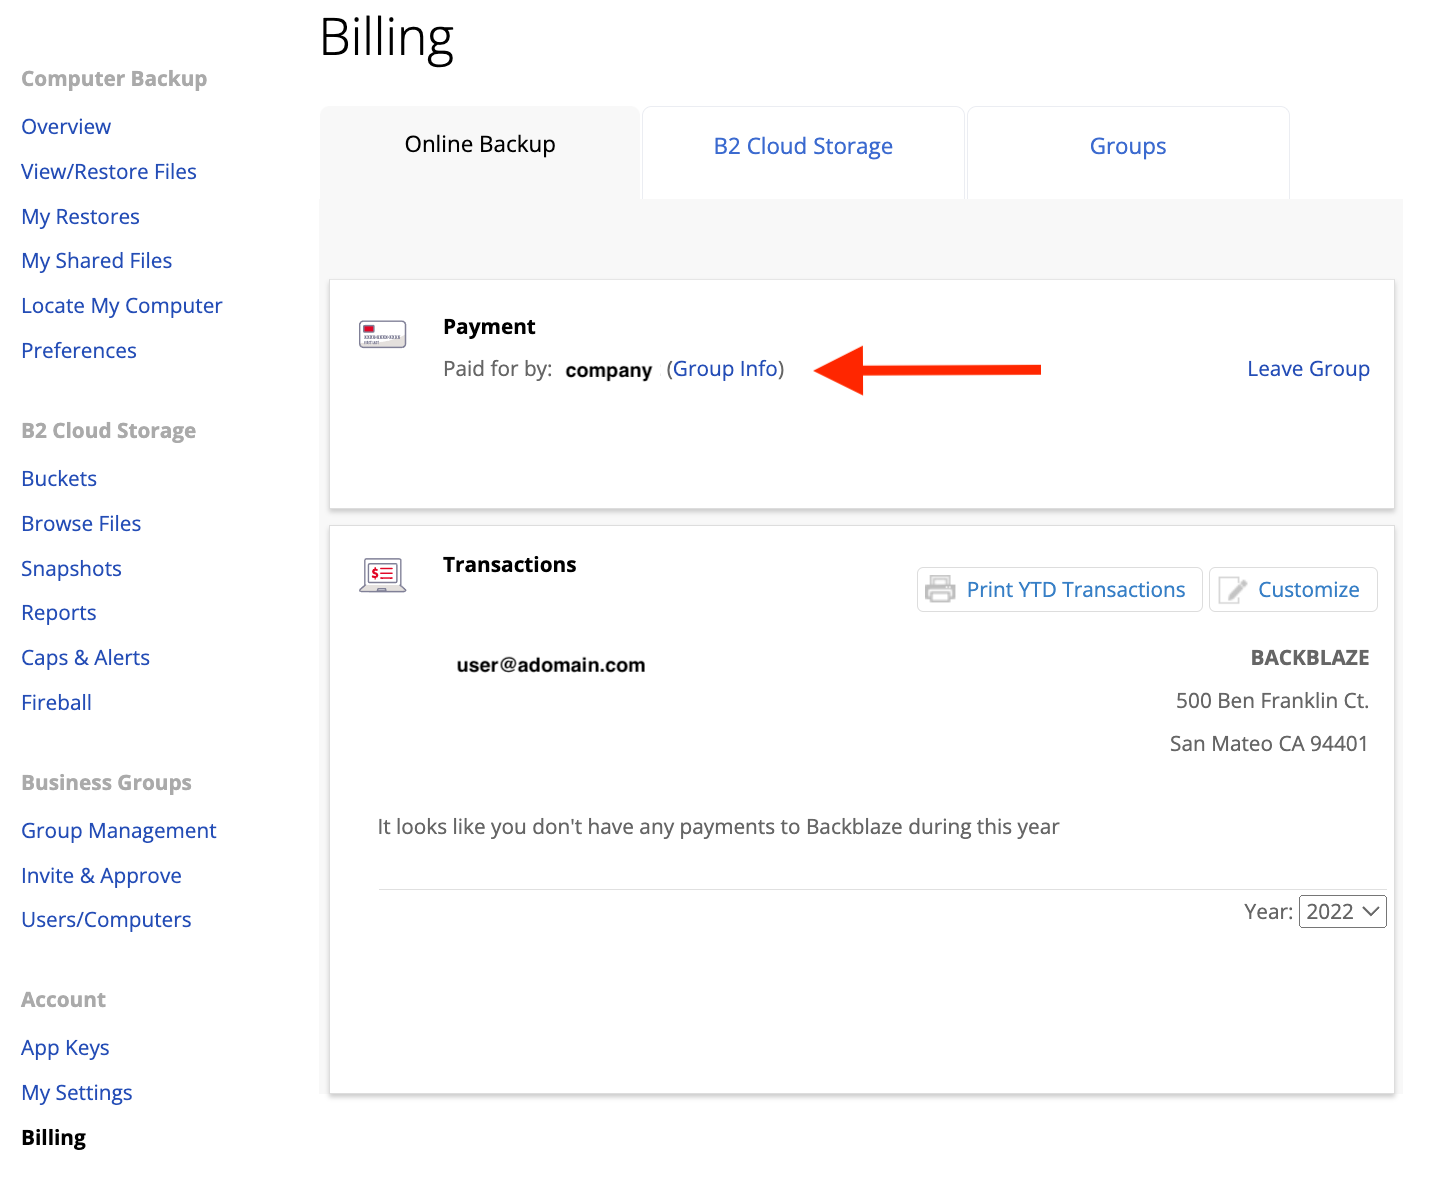Click the BACKBLAZE address heading

[1310, 658]
